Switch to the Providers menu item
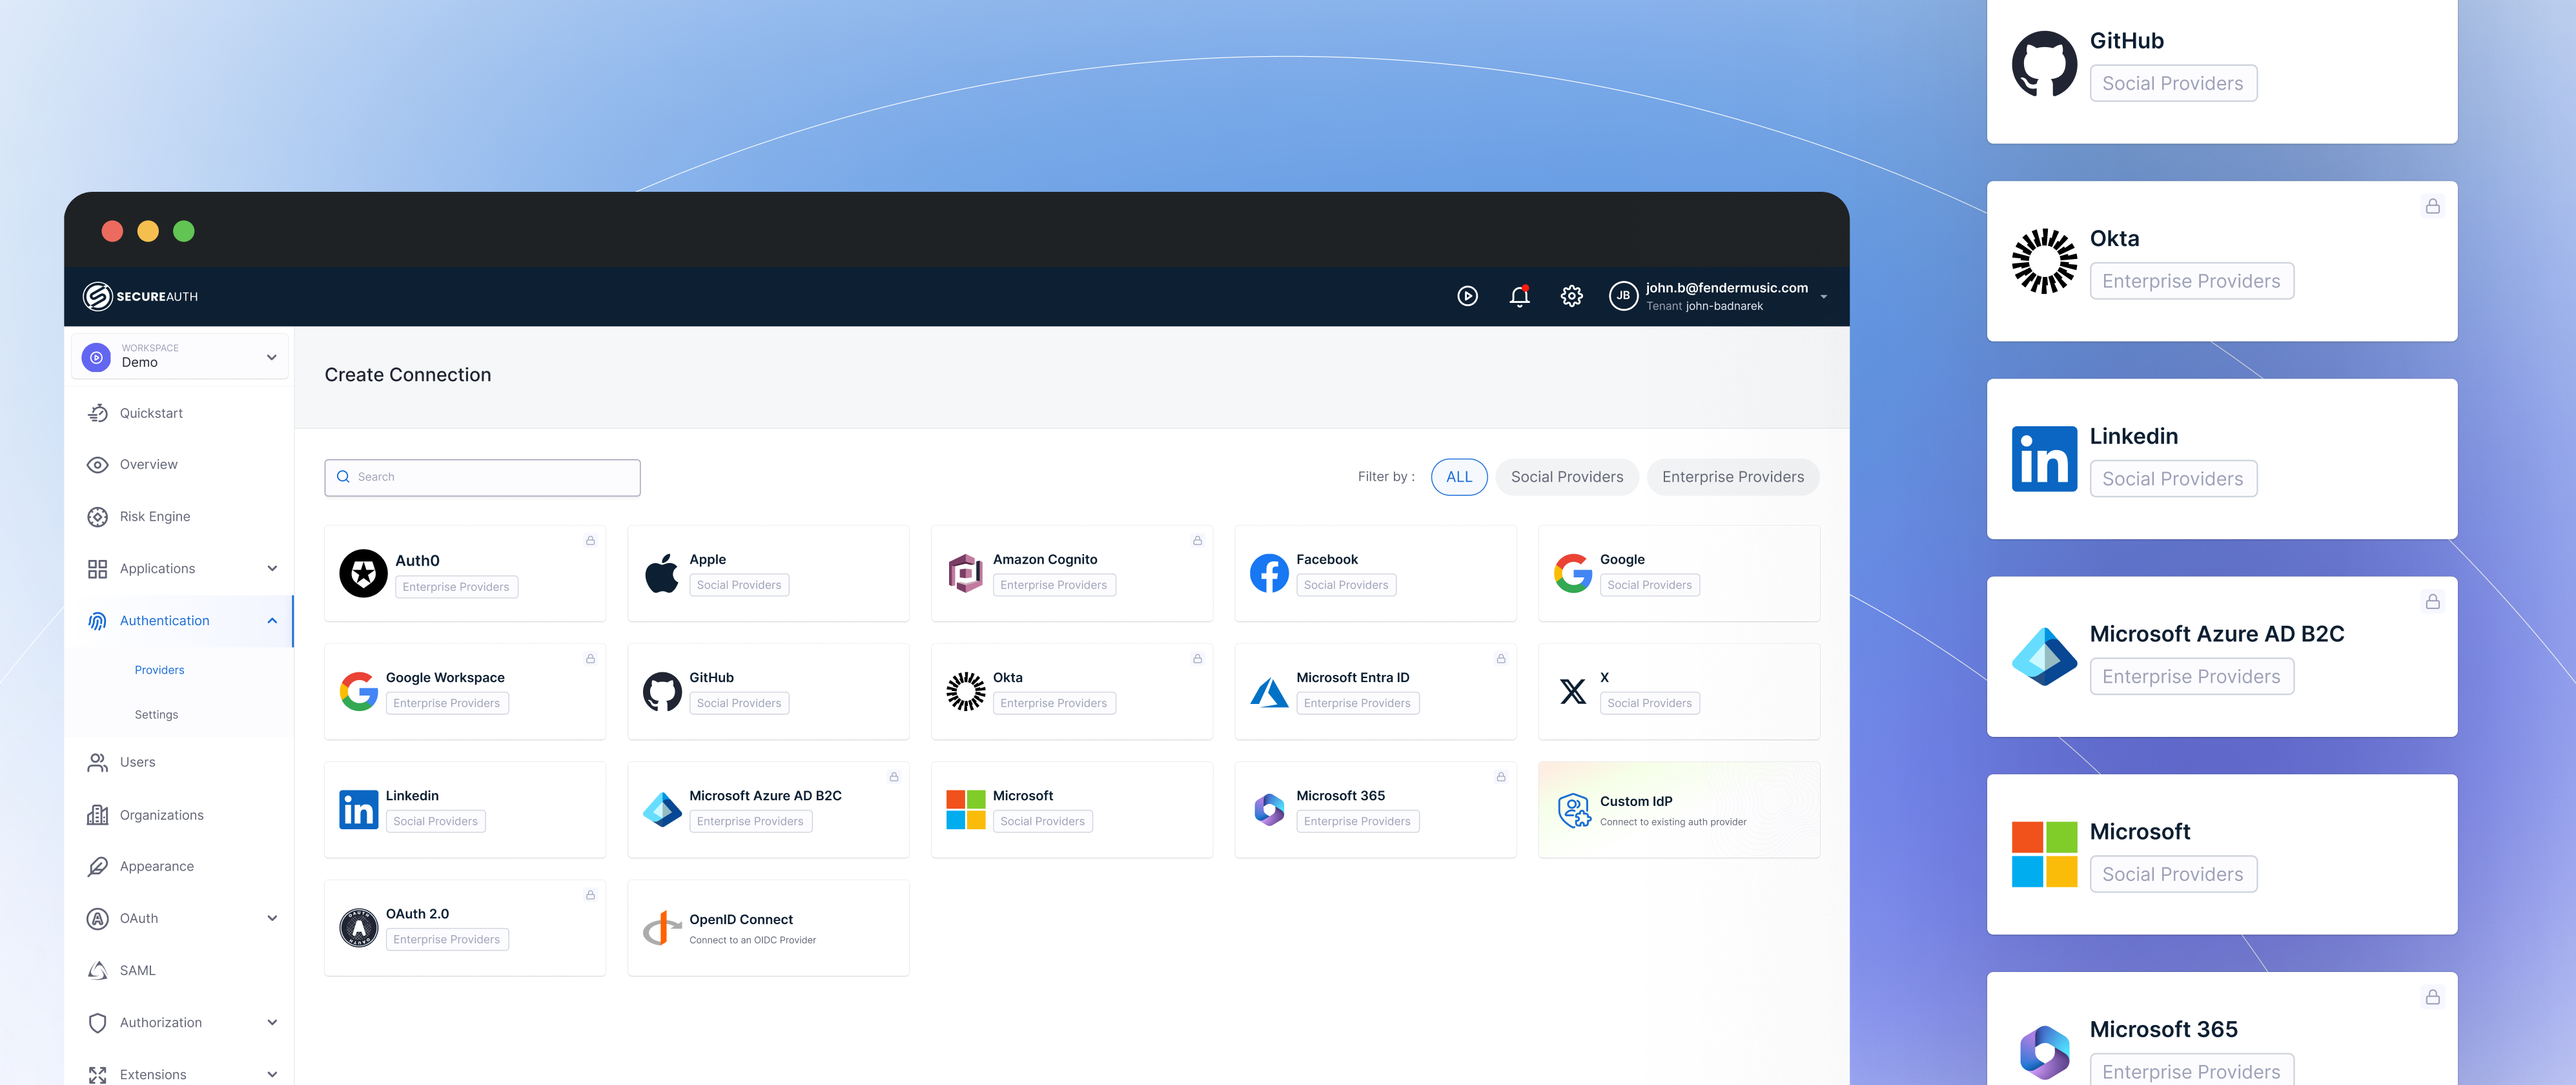2576x1085 pixels. pyautogui.click(x=159, y=669)
